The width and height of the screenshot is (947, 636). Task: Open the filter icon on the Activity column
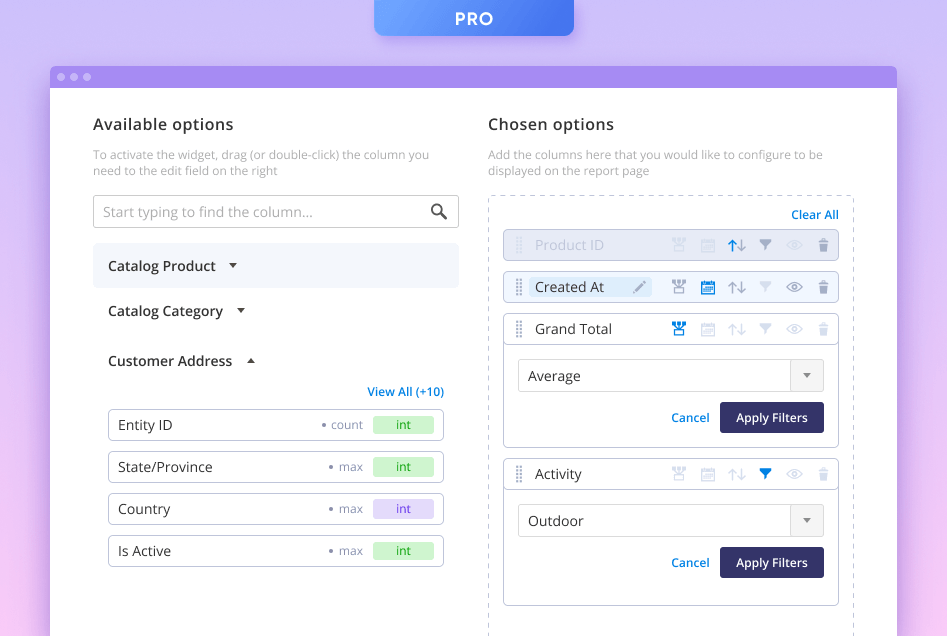766,473
